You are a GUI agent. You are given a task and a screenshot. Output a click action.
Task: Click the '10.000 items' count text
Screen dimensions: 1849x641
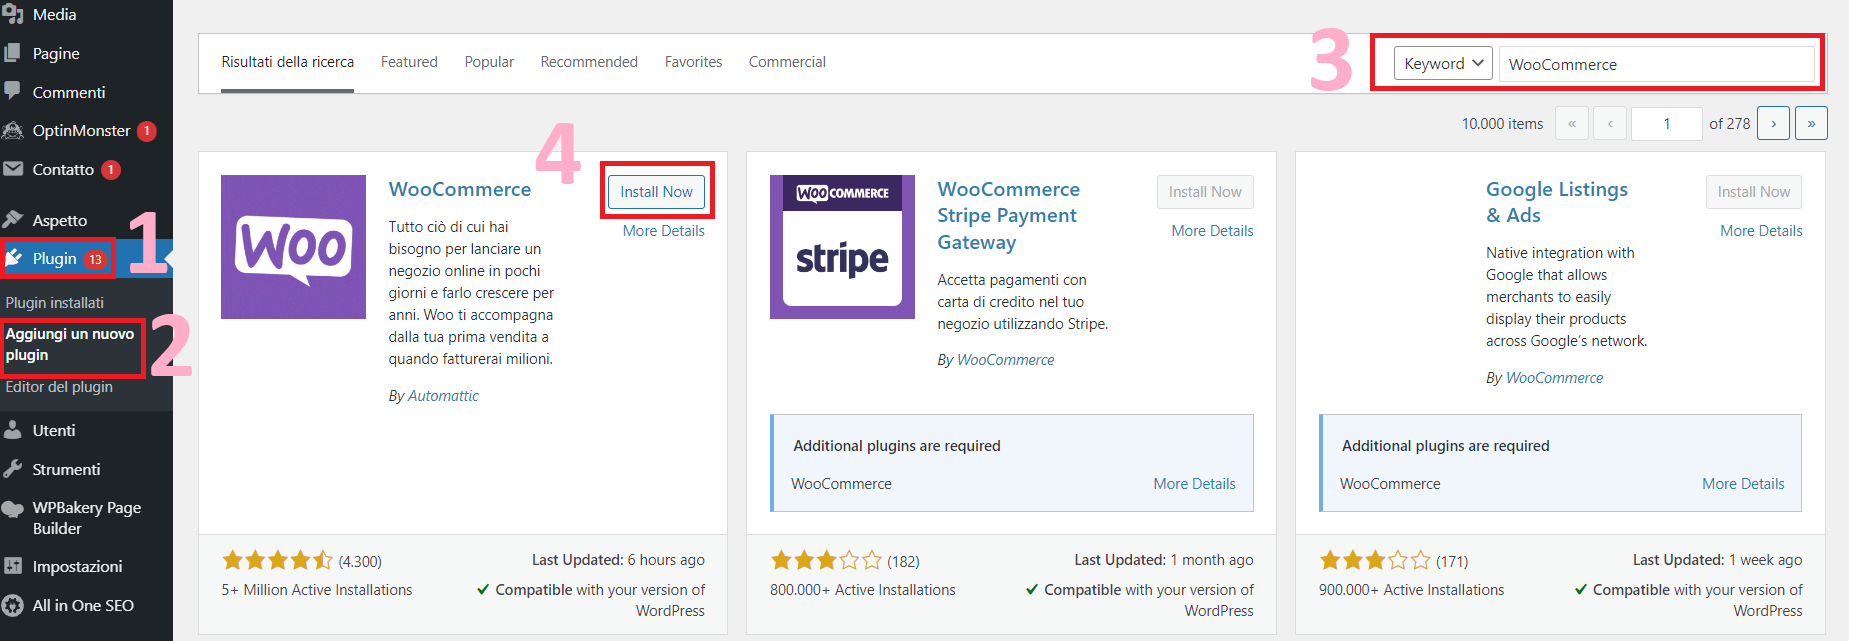tap(1502, 124)
